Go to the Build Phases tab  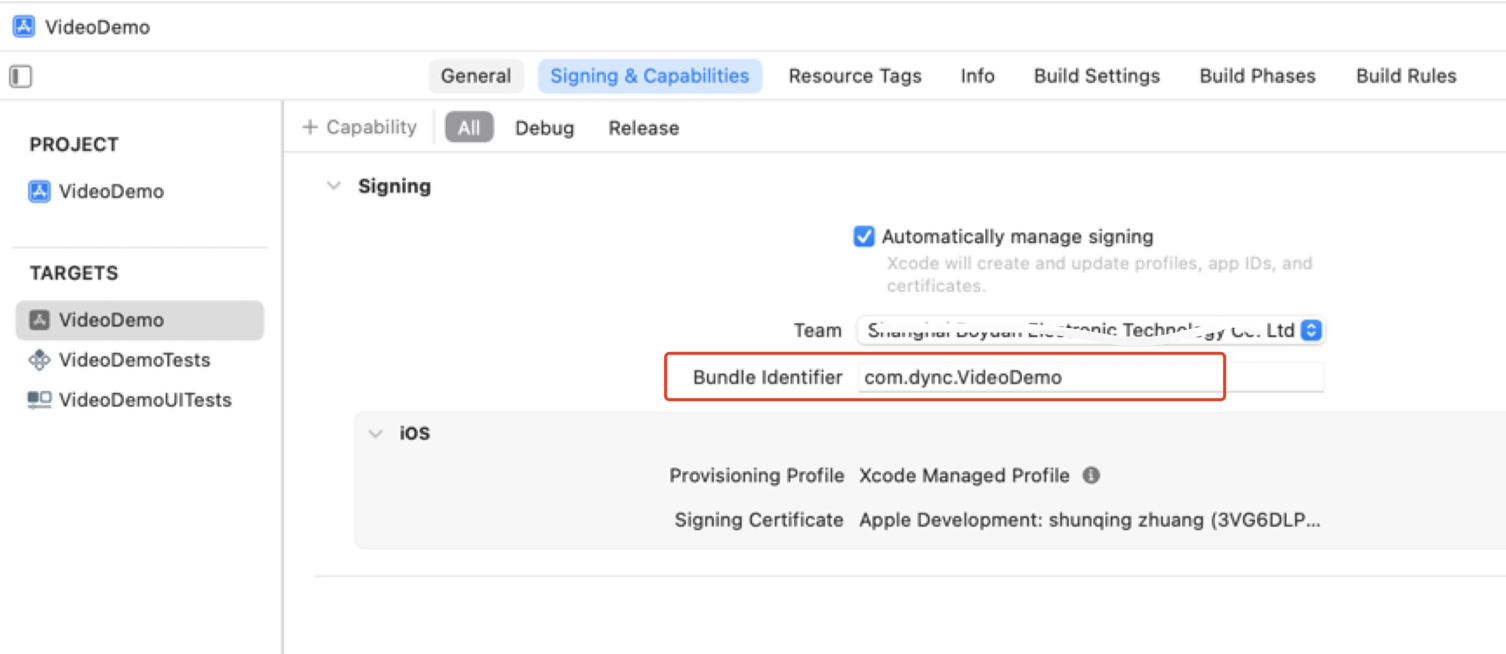[x=1258, y=76]
